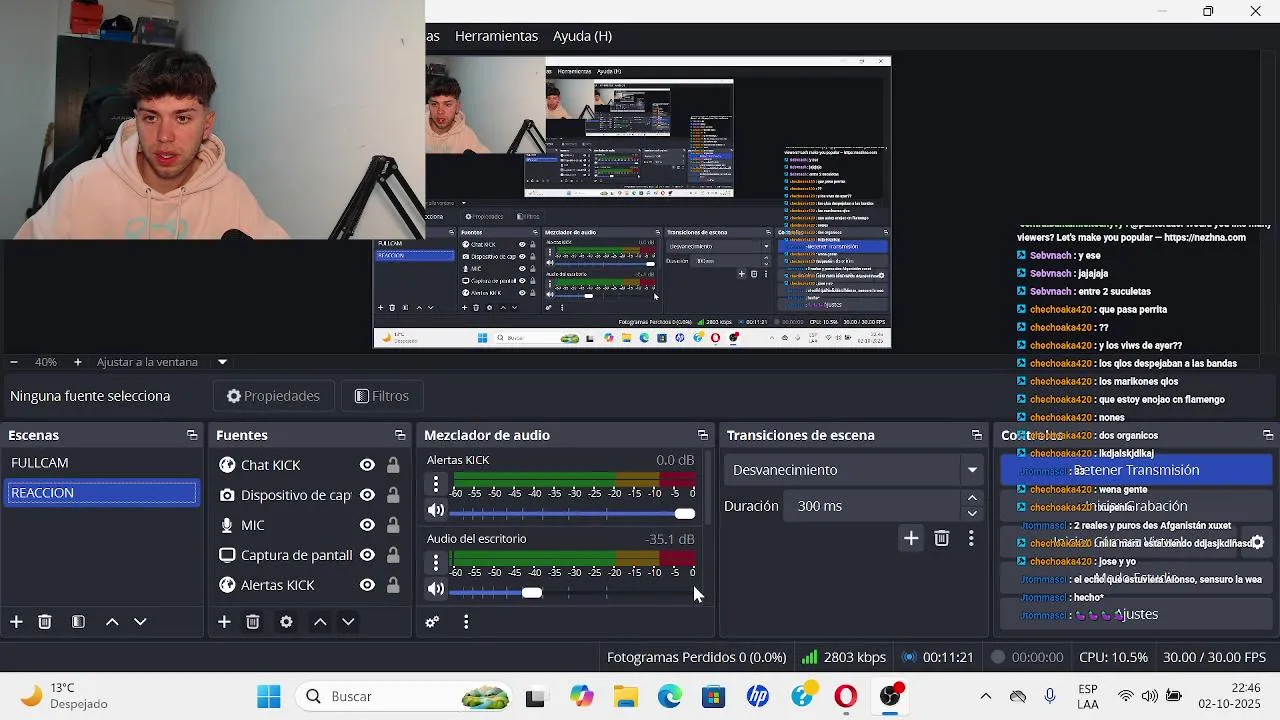The image size is (1280, 720).
Task: Move scene up arrow in Escenas toolbar
Action: point(112,622)
